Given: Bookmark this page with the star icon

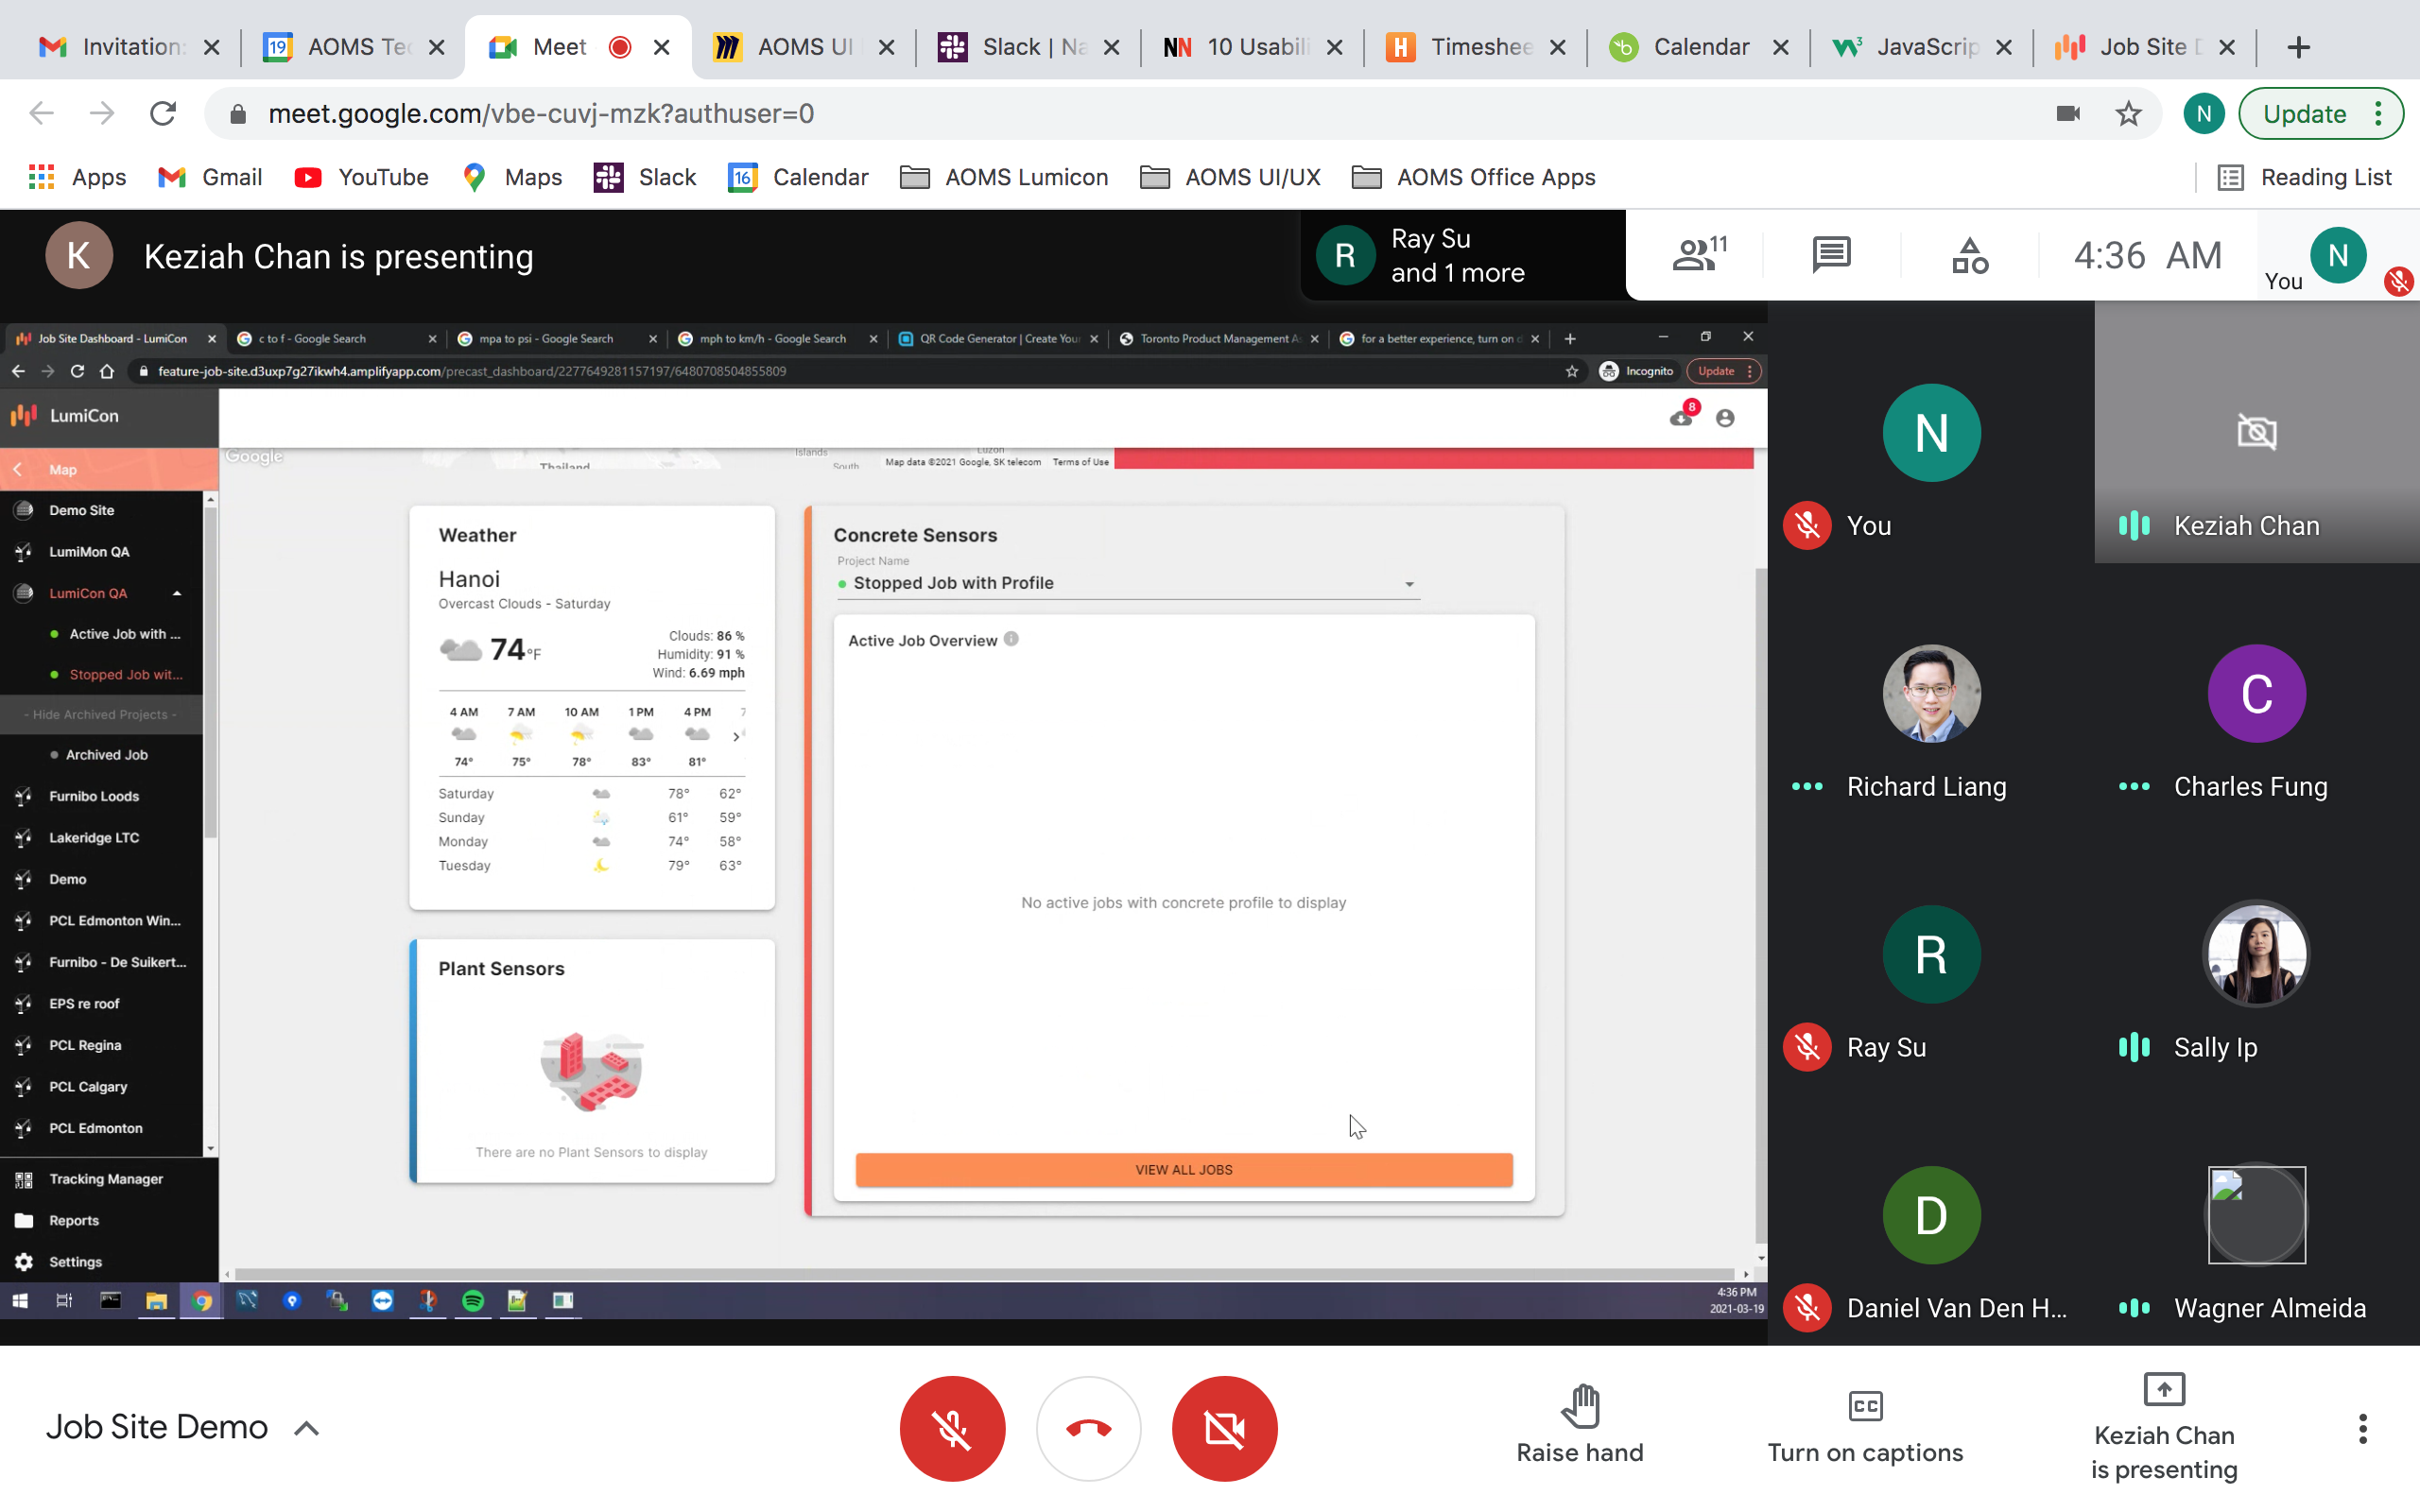Looking at the screenshot, I should [x=2128, y=114].
